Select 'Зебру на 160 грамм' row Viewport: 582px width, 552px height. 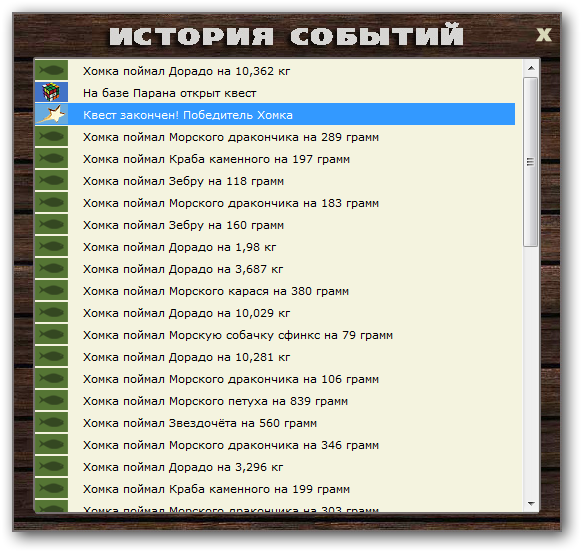pos(275,224)
